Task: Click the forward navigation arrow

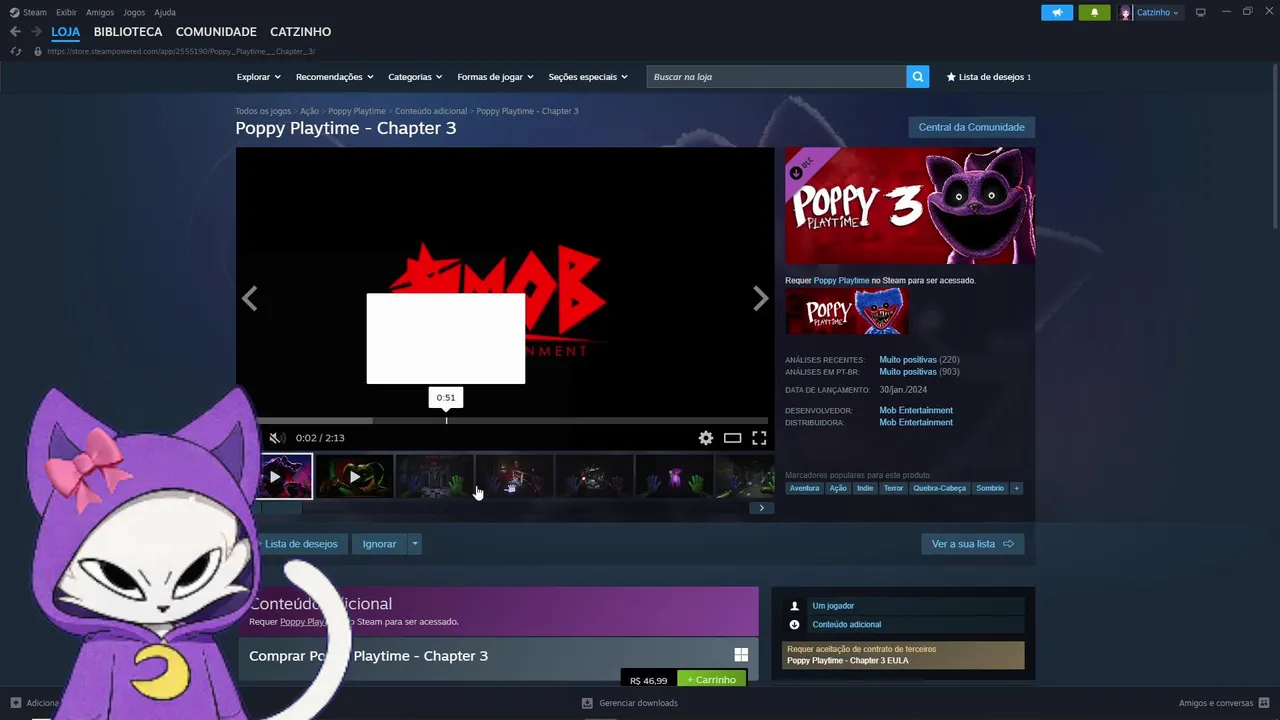Action: [36, 32]
